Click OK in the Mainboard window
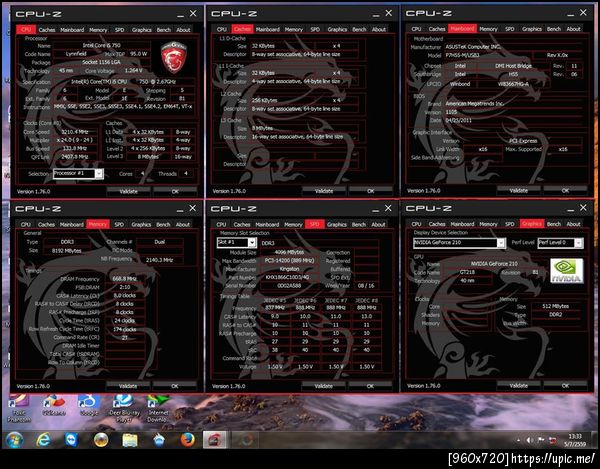The width and height of the screenshot is (600, 469). point(565,190)
